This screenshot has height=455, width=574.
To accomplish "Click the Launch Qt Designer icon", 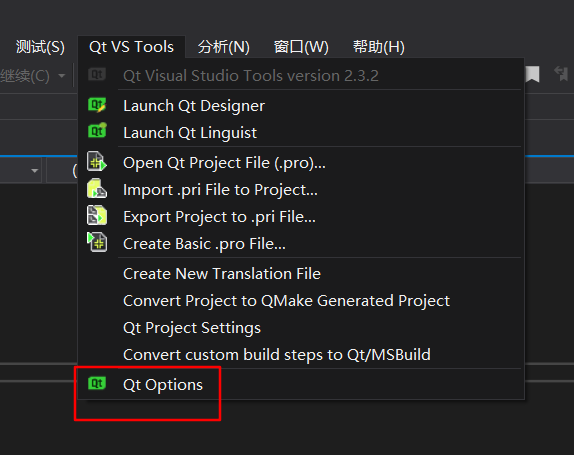I will coord(97,105).
